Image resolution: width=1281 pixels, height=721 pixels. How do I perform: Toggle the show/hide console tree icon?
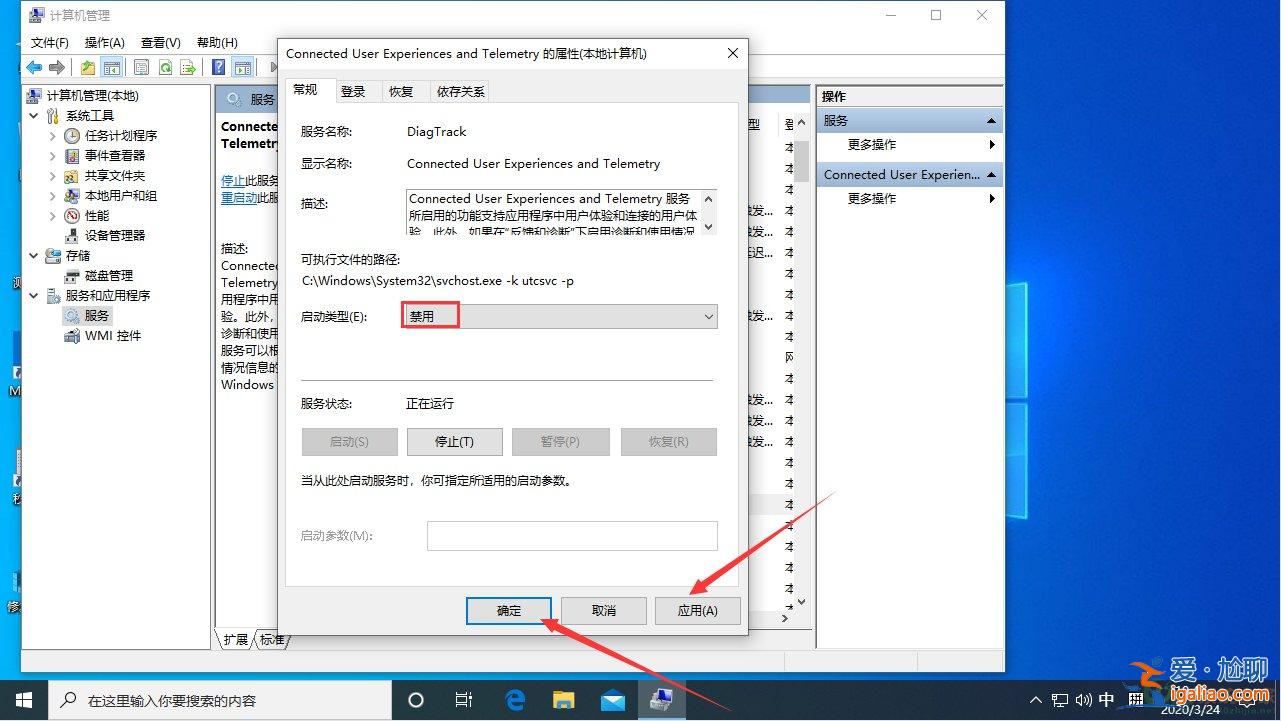(x=112, y=67)
